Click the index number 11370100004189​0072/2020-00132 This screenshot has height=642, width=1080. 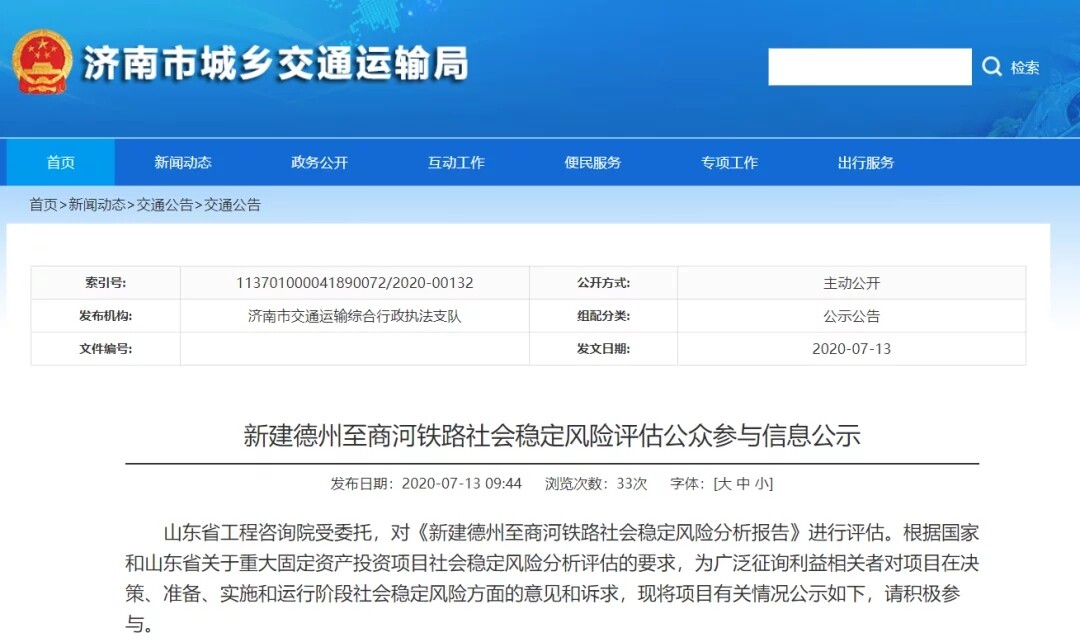pos(355,283)
